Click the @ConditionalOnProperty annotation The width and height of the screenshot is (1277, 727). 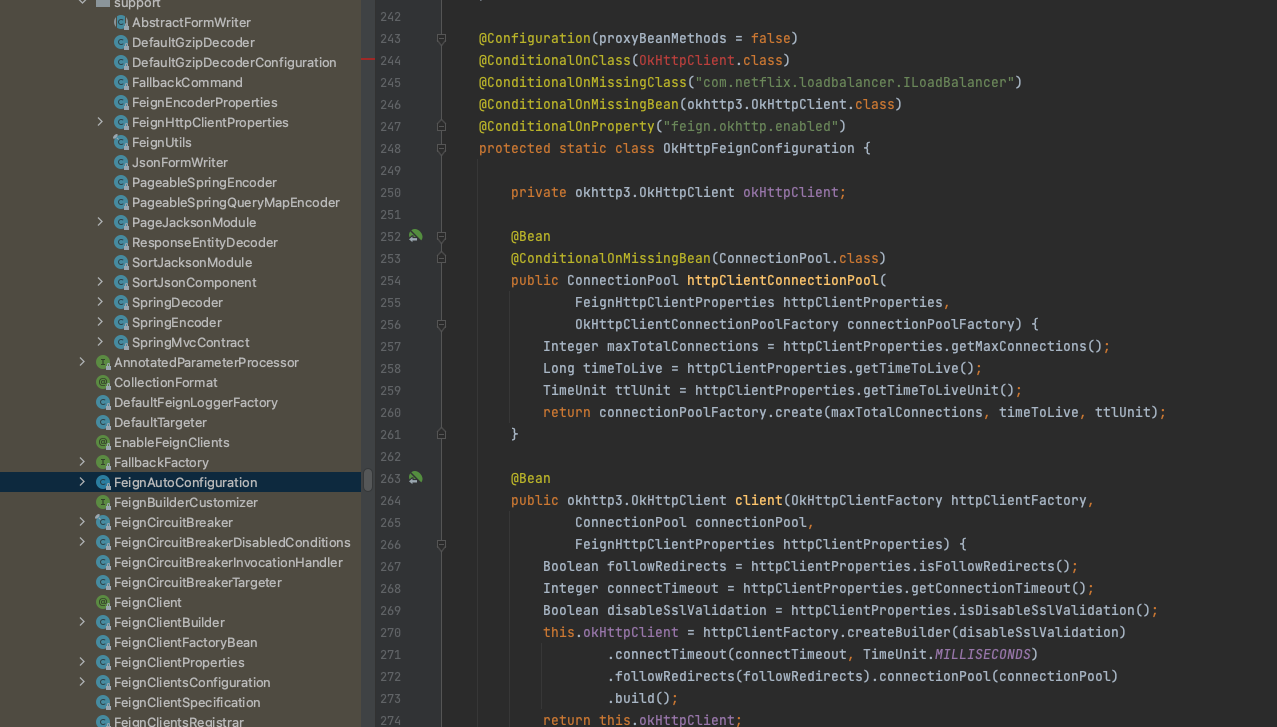click(x=567, y=126)
